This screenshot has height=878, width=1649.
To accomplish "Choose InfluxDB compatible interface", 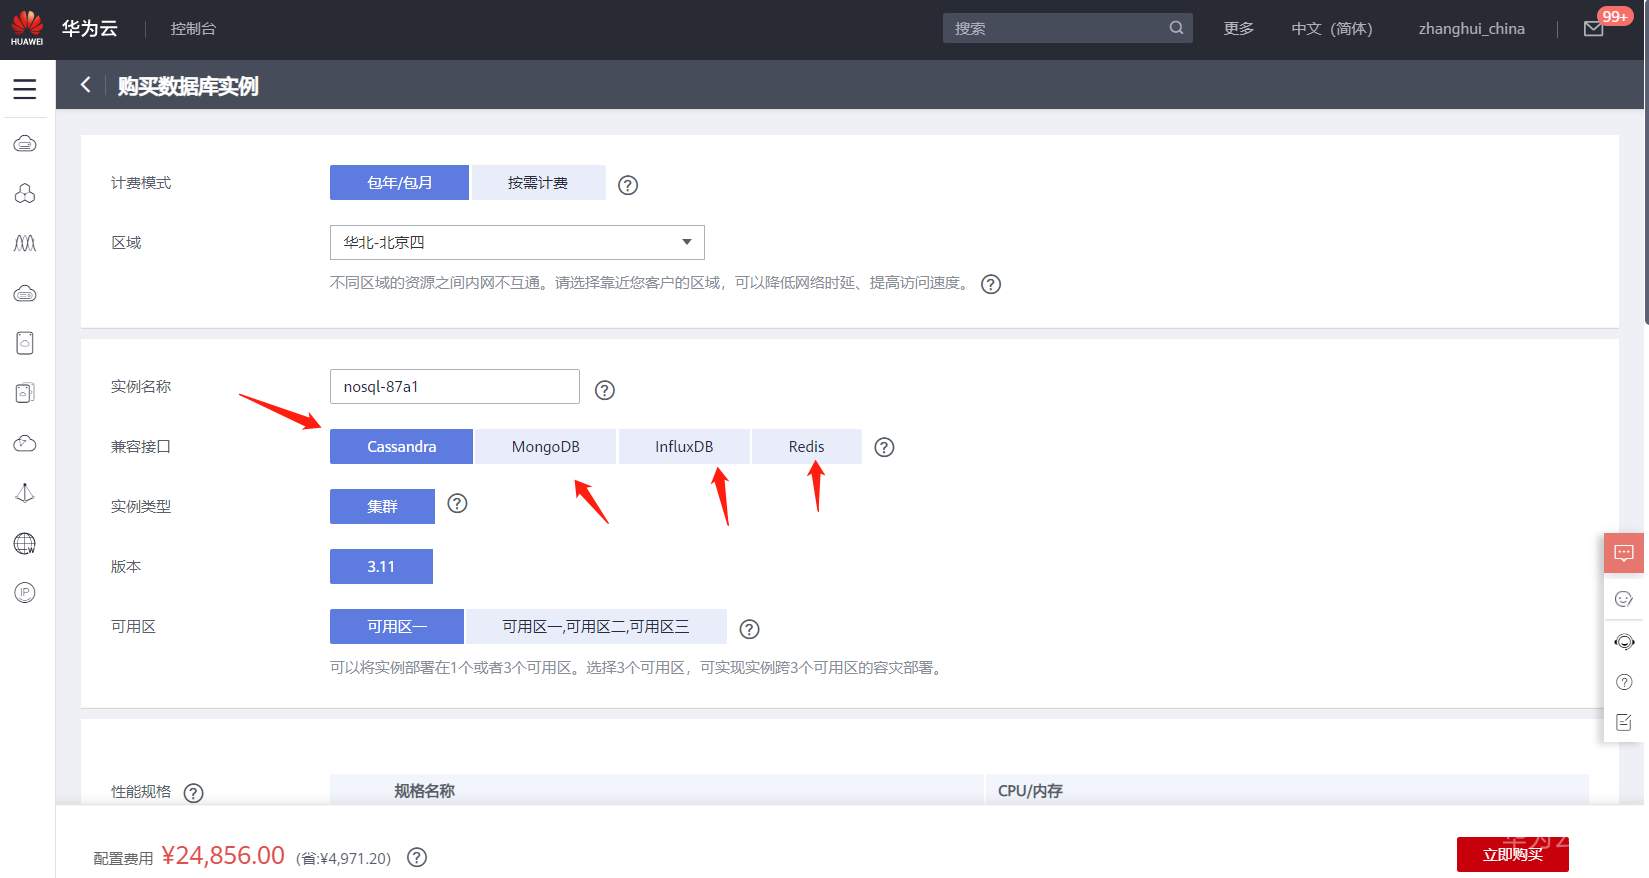I will click(684, 447).
